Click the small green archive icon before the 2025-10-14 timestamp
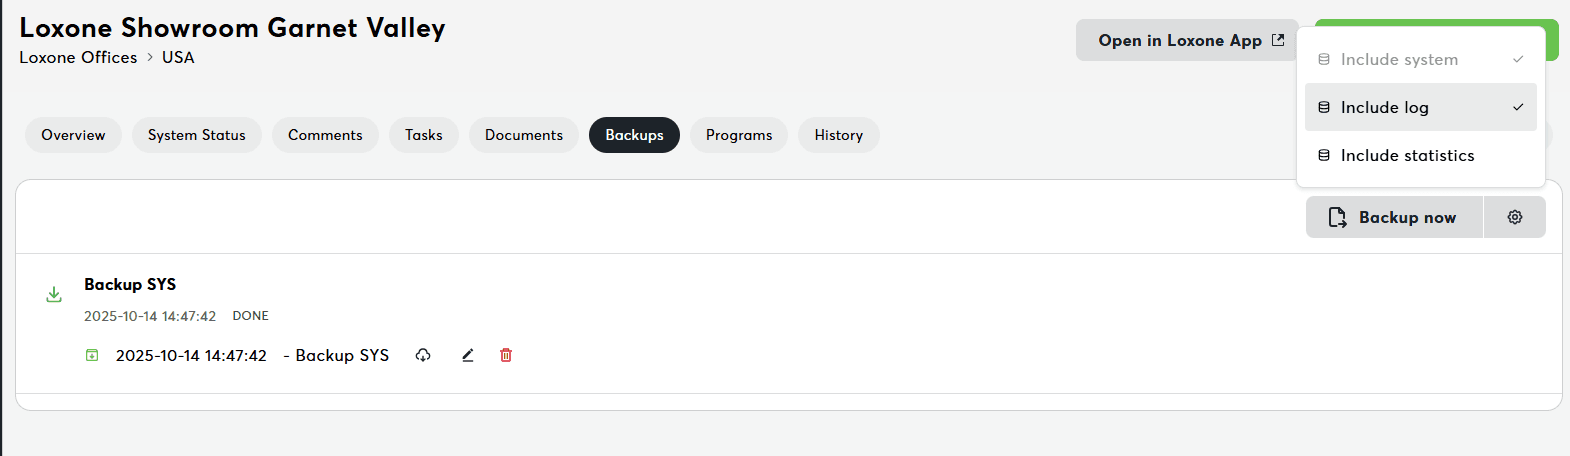 point(92,355)
